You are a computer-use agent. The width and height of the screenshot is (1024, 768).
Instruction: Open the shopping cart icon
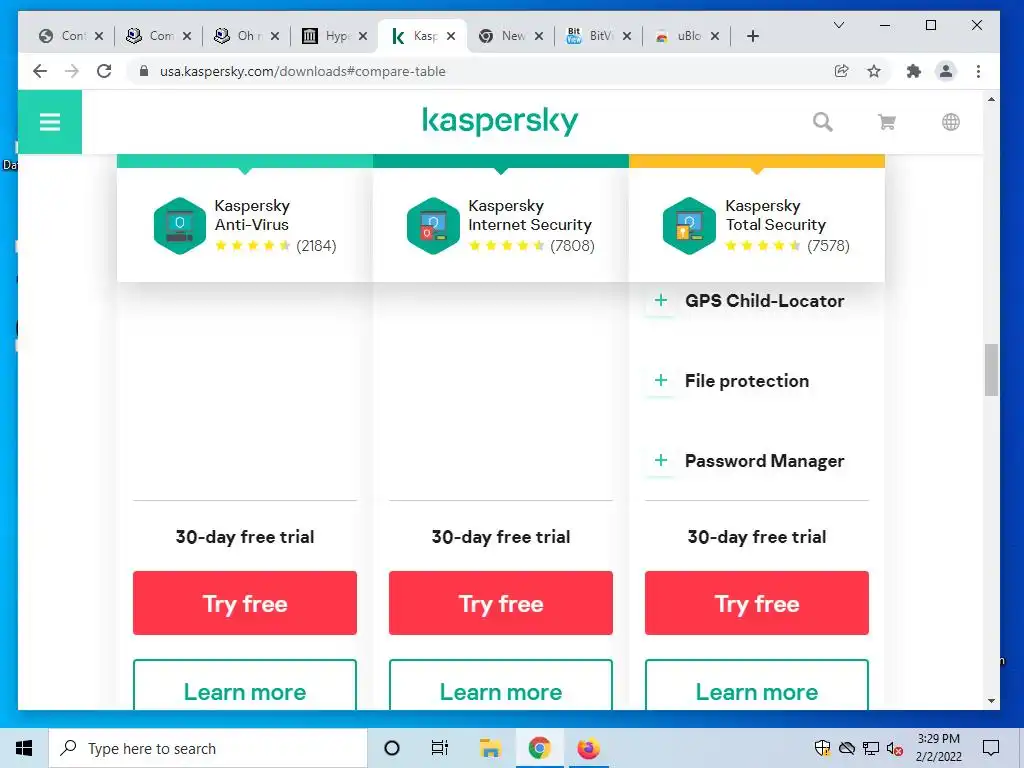coord(886,122)
